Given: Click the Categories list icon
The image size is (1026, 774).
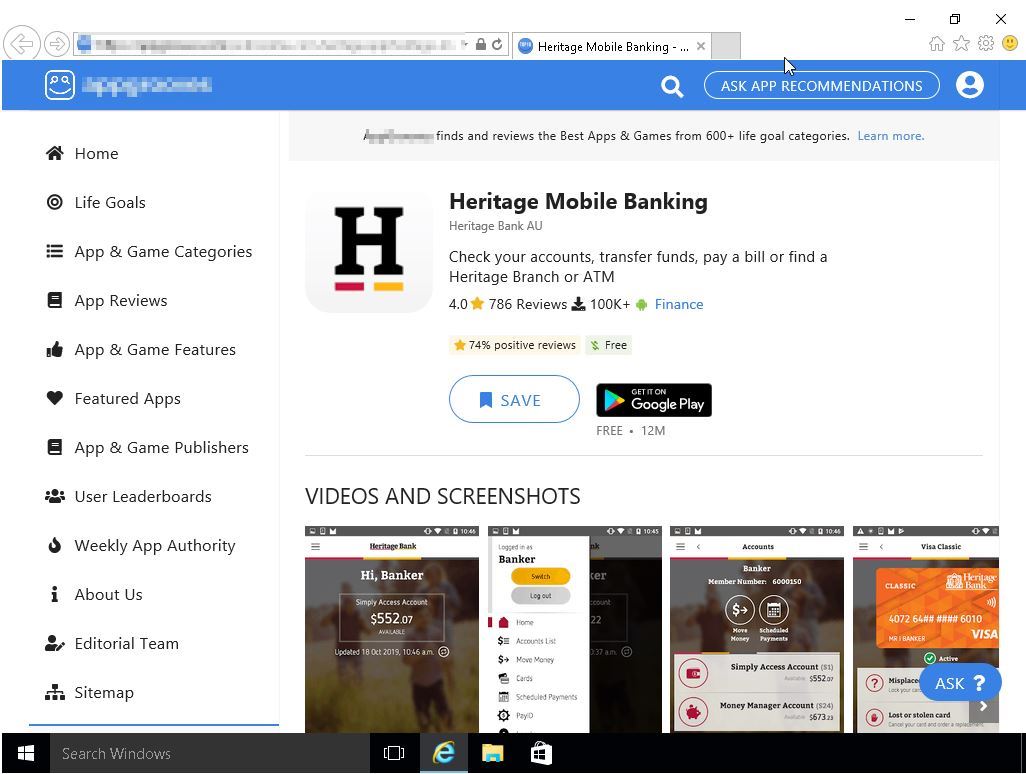Looking at the screenshot, I should [55, 251].
